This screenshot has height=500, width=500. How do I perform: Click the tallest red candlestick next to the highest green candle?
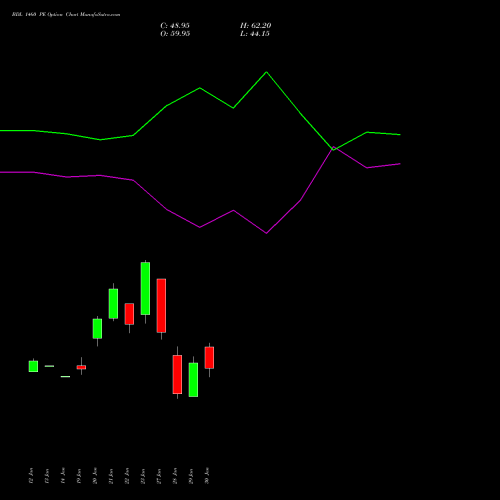point(161,305)
